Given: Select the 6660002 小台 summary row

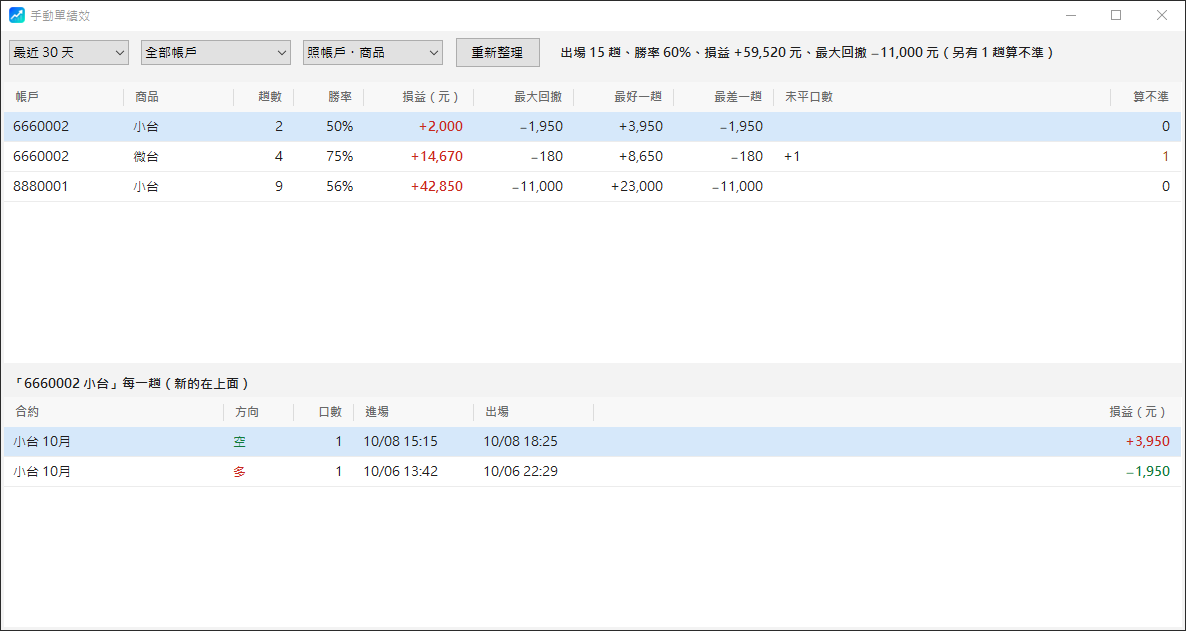Looking at the screenshot, I should click(x=592, y=127).
